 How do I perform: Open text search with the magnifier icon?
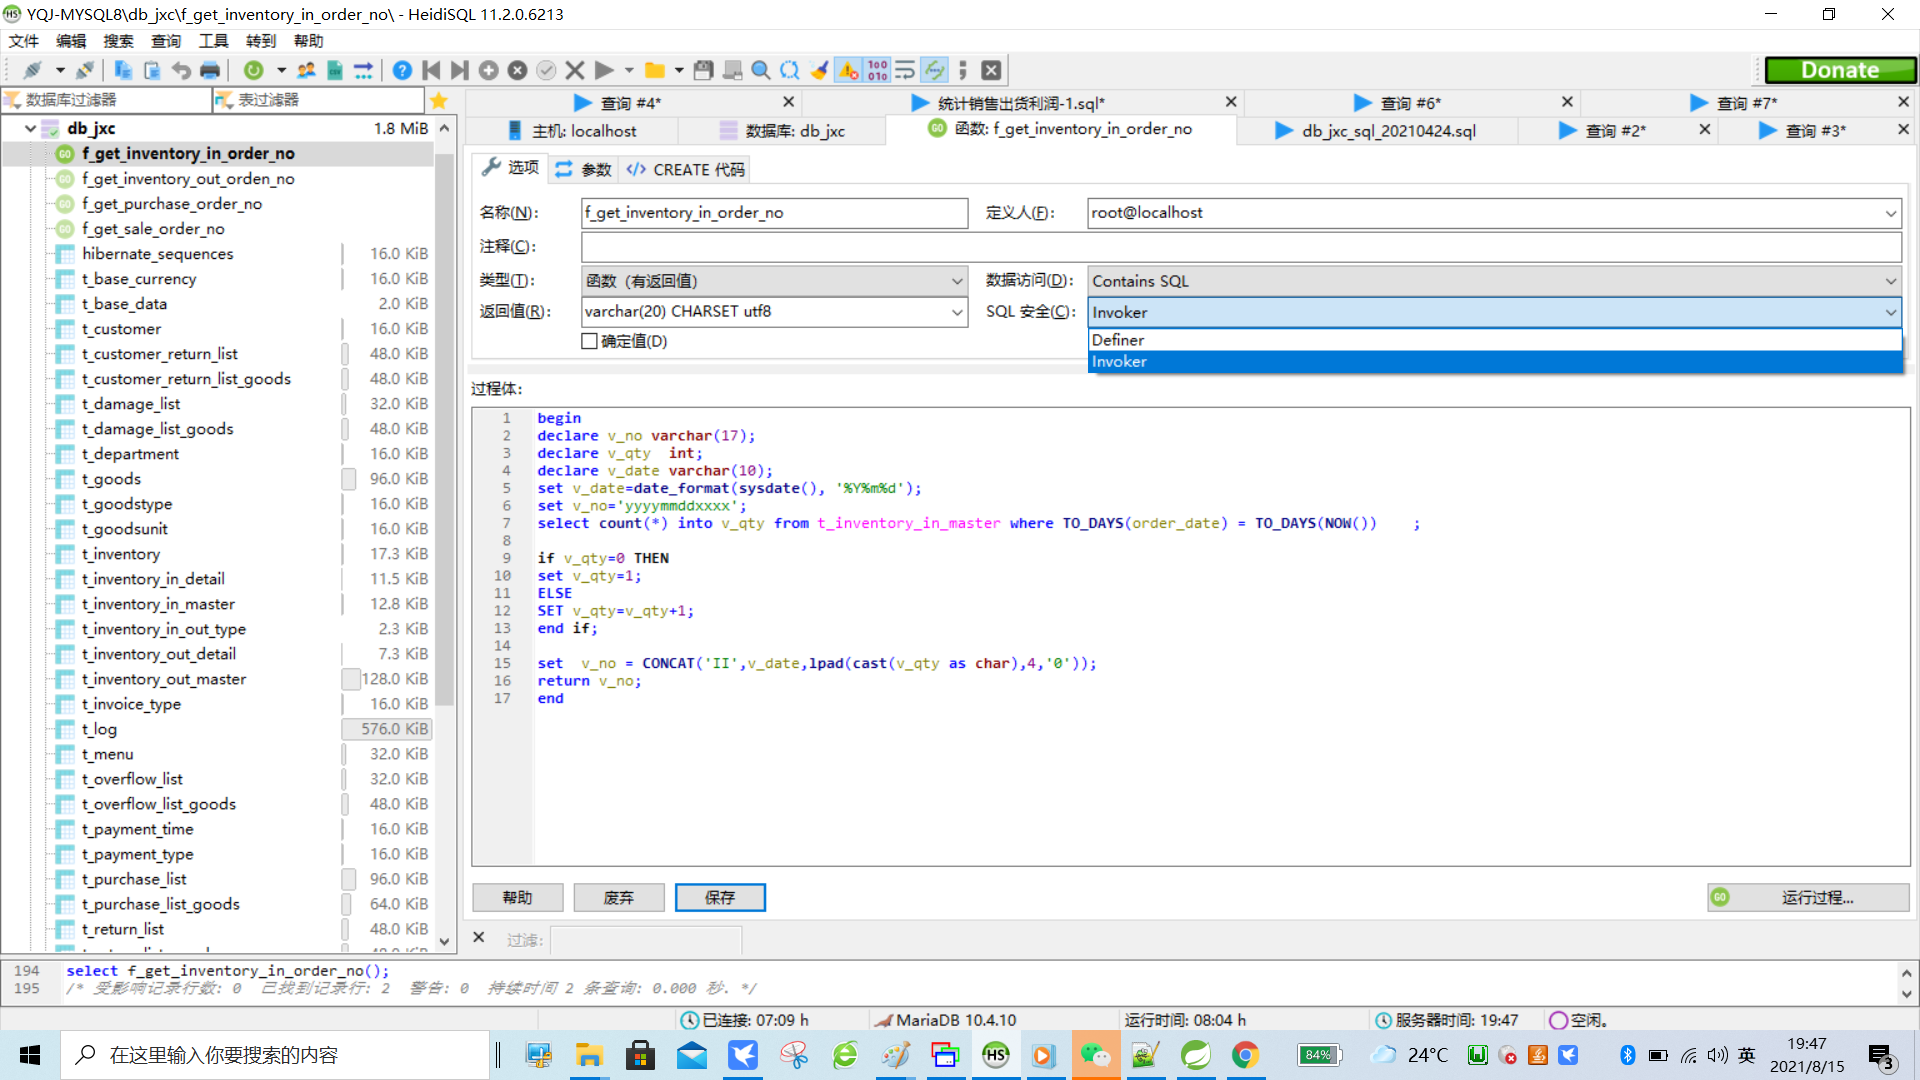(760, 70)
